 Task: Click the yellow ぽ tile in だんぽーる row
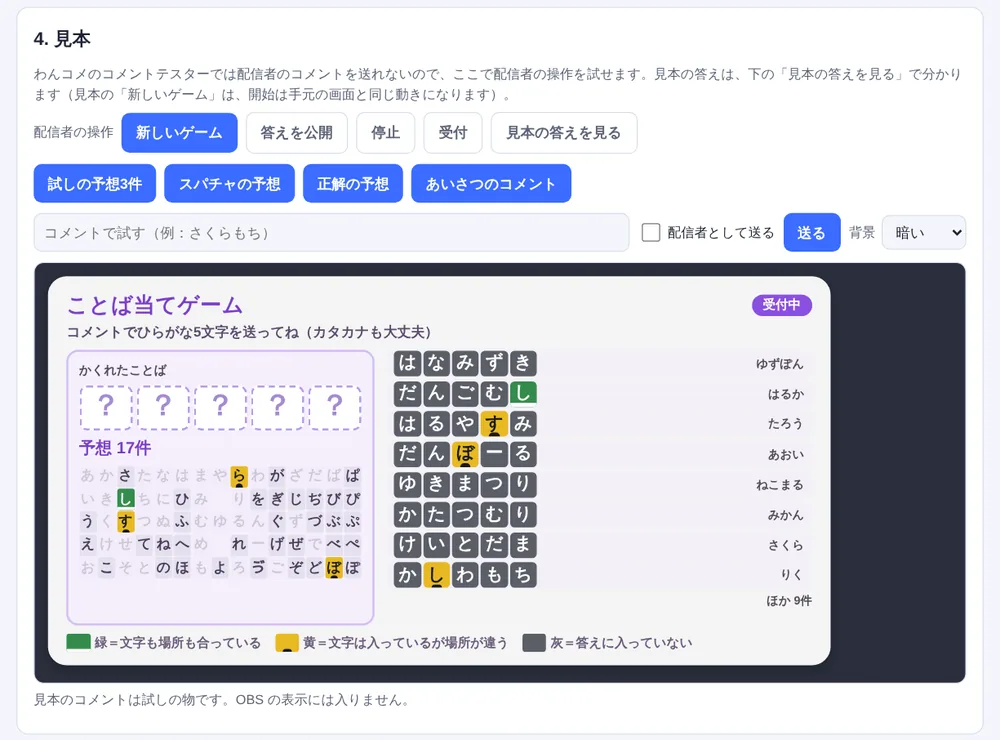pyautogui.click(x=465, y=454)
